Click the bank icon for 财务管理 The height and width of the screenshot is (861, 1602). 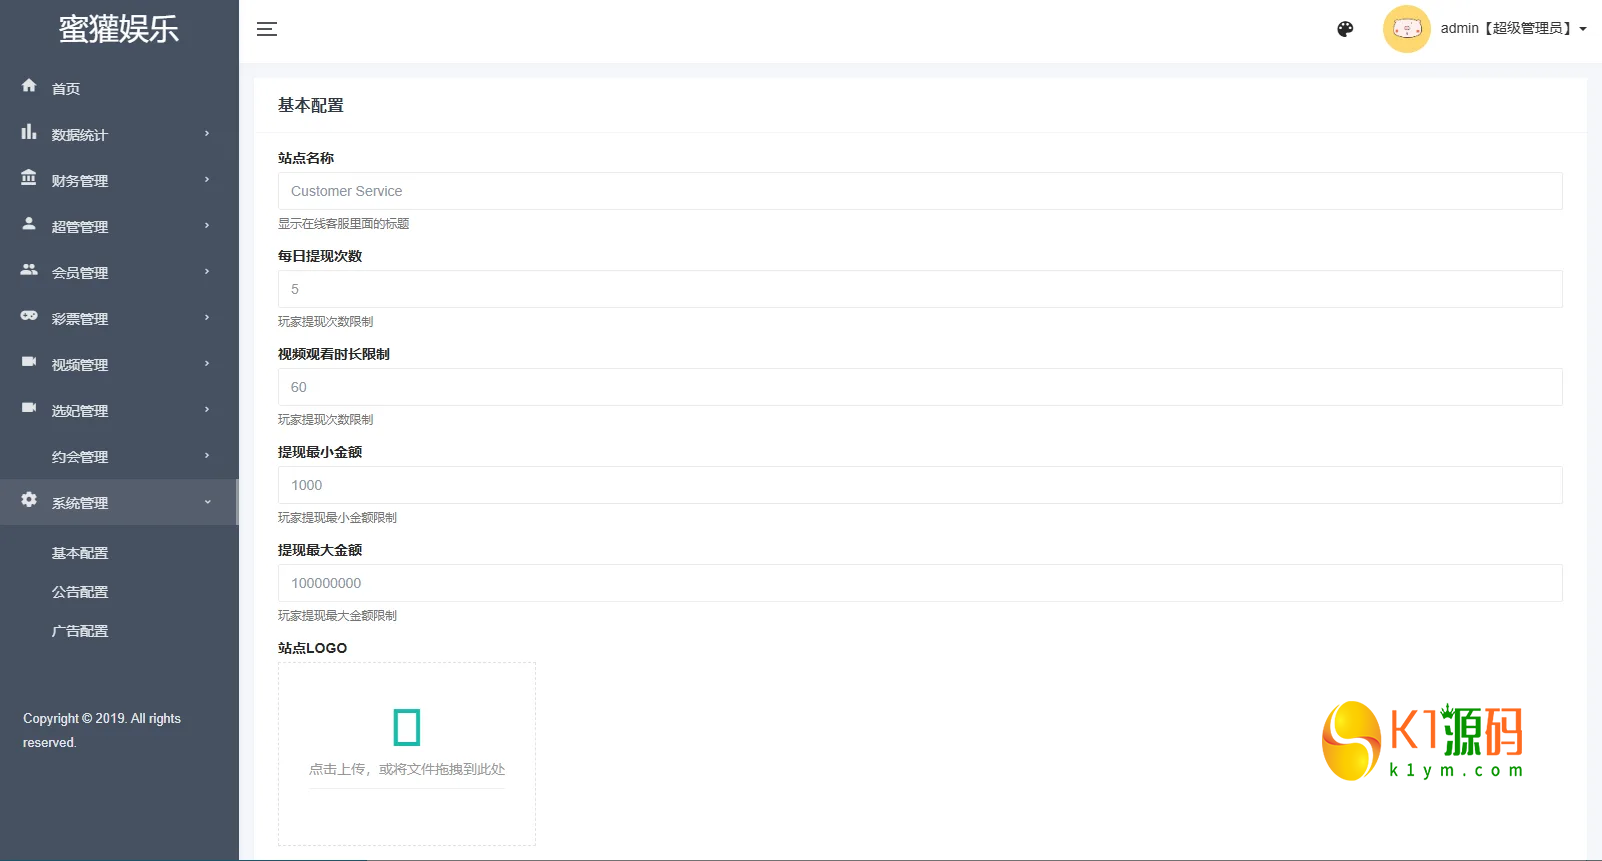29,178
